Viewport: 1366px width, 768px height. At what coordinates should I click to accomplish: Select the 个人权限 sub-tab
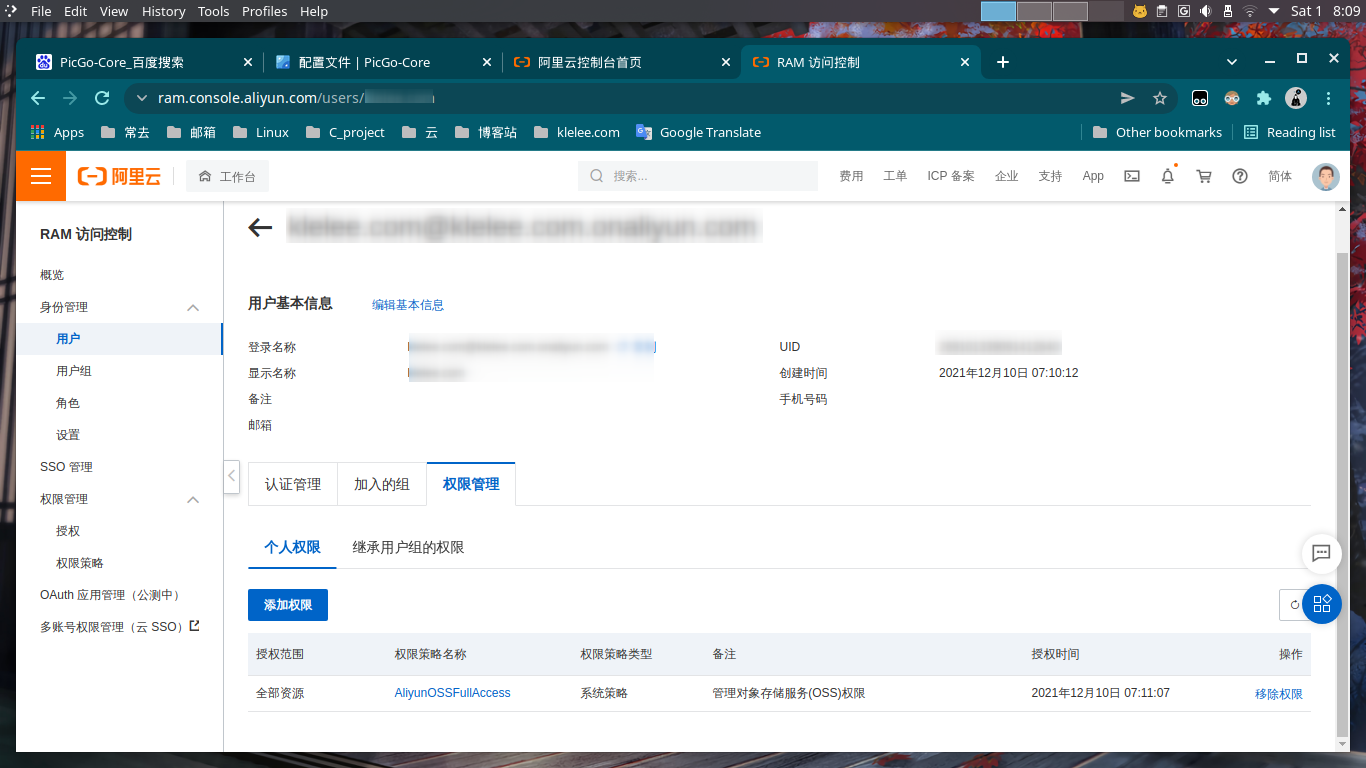[x=292, y=547]
